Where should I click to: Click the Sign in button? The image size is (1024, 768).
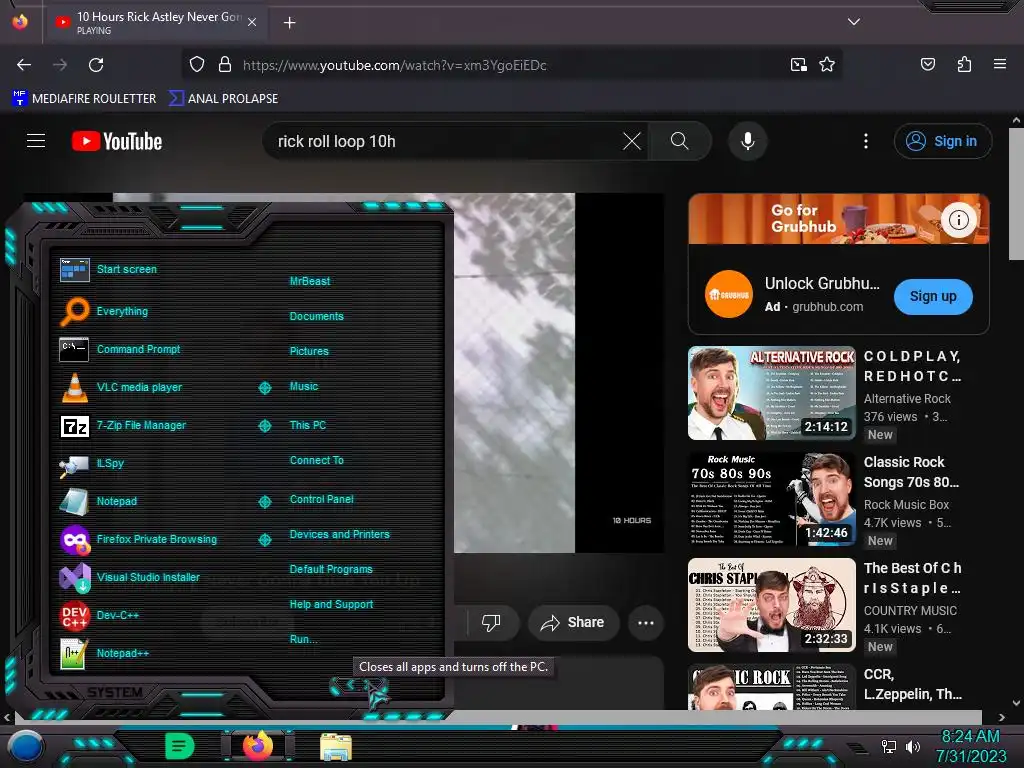pyautogui.click(x=942, y=141)
